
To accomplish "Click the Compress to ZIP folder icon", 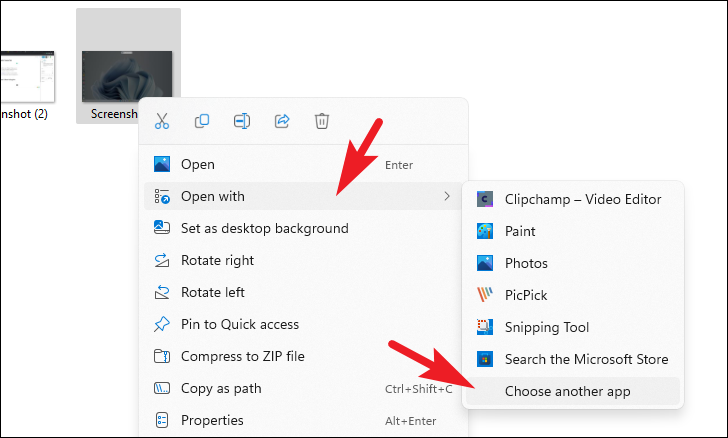I will [162, 356].
